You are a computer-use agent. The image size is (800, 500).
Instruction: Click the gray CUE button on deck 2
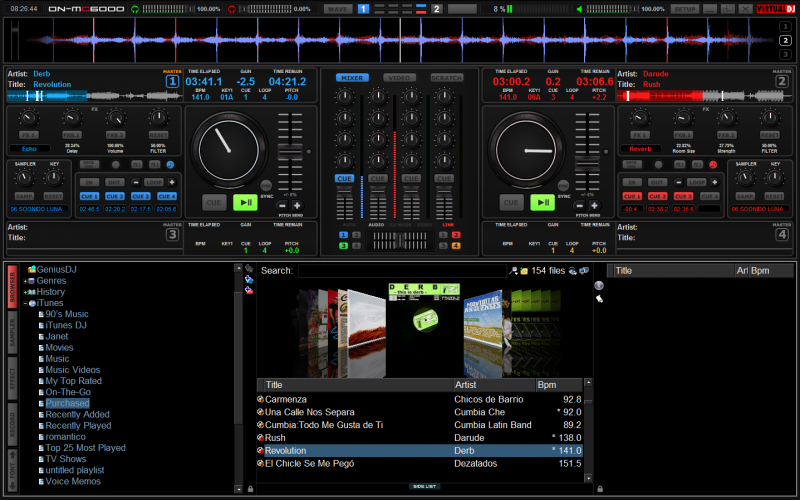tap(511, 203)
